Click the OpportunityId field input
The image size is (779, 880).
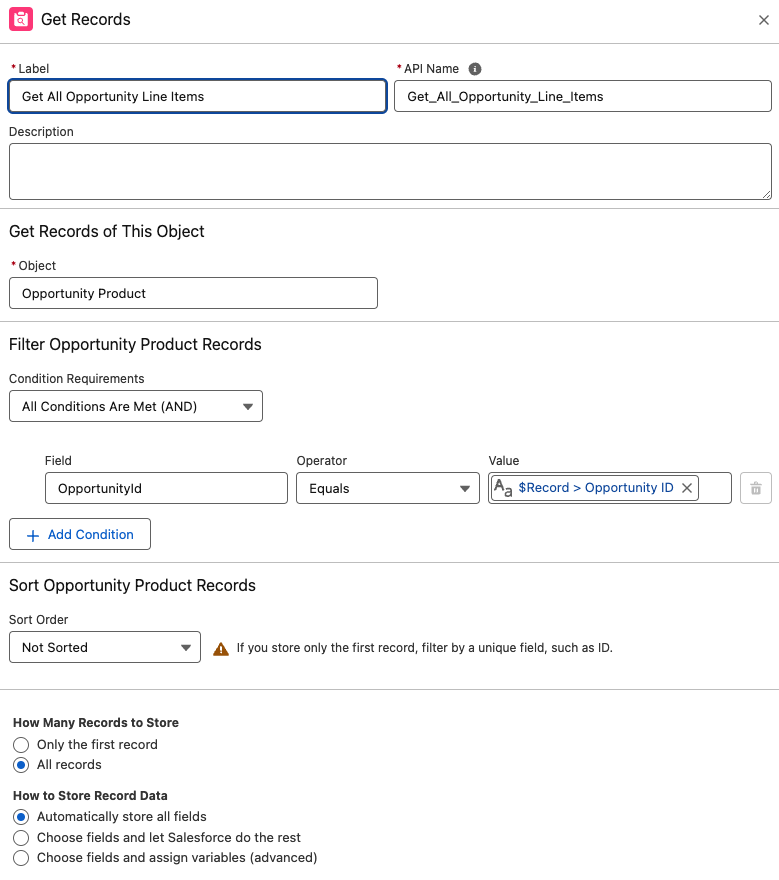click(166, 488)
